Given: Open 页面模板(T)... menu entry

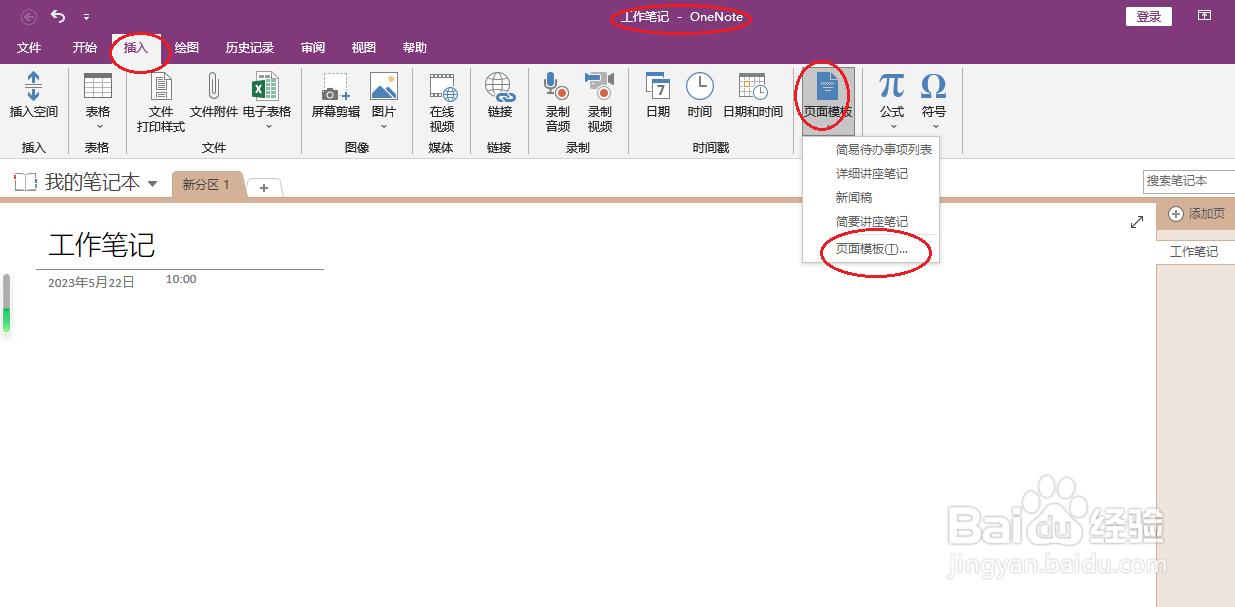Looking at the screenshot, I should point(871,249).
